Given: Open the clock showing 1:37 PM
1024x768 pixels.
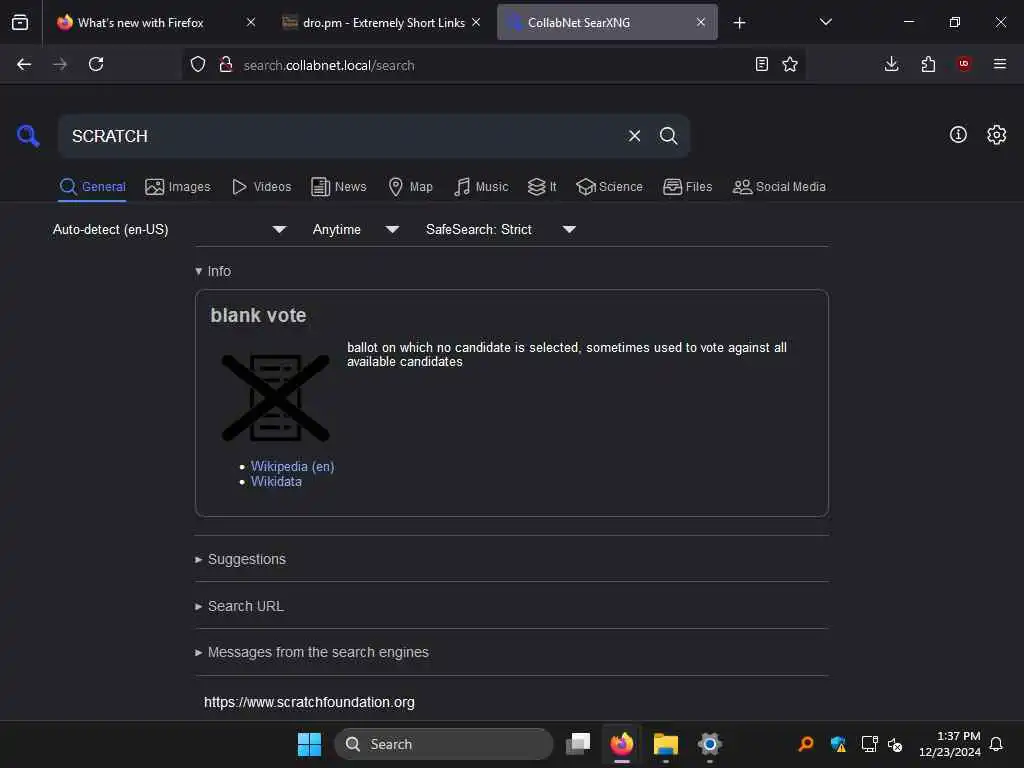Looking at the screenshot, I should tap(949, 744).
